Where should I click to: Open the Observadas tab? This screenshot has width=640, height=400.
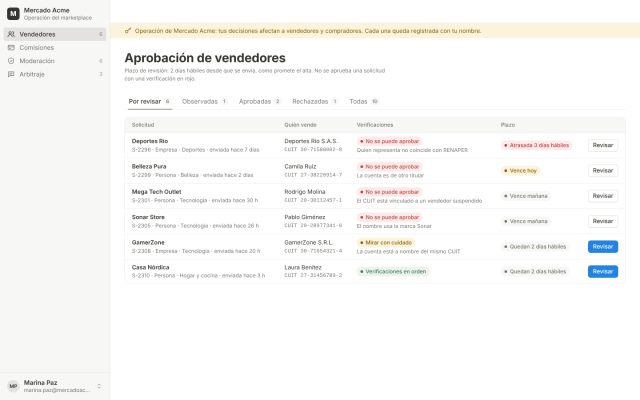[x=204, y=102]
